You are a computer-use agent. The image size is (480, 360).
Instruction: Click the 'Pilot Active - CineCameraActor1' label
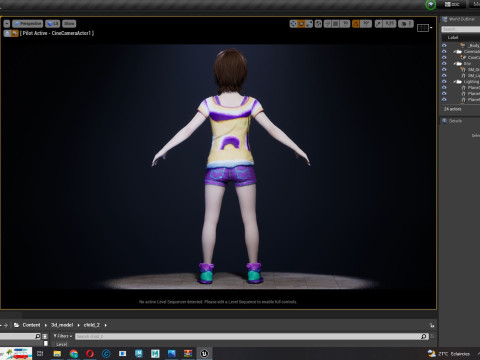click(x=57, y=33)
